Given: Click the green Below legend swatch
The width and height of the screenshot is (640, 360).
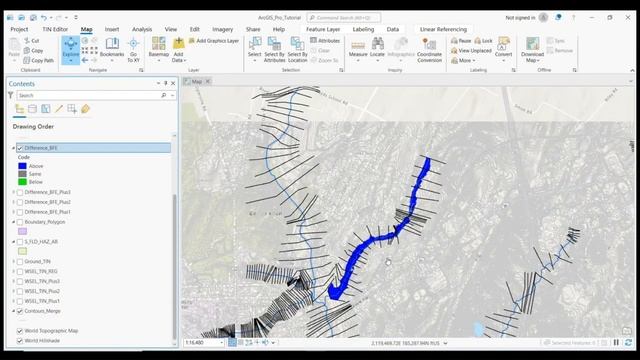Looking at the screenshot, I should pos(22,182).
